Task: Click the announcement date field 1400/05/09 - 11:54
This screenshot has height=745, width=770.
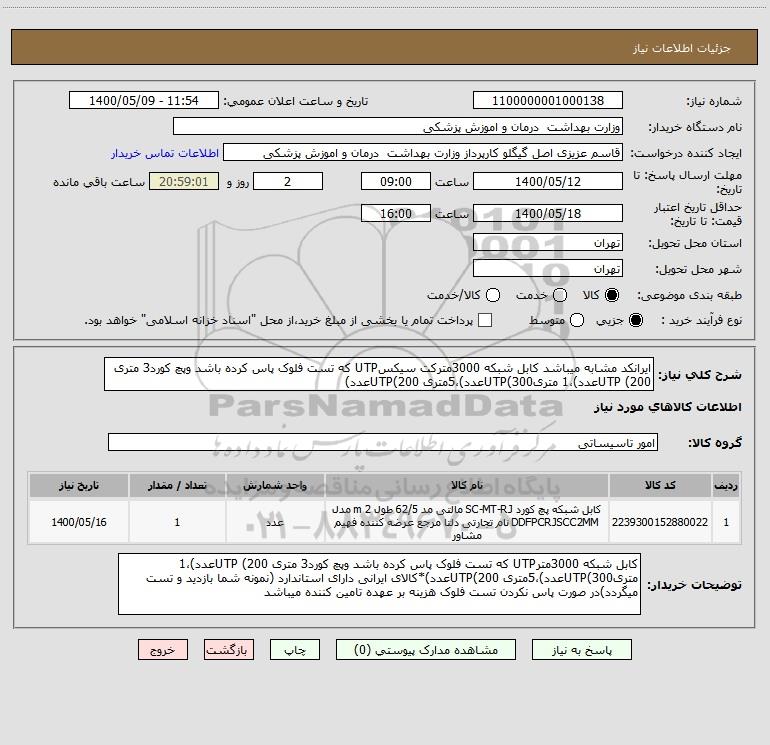Action: pyautogui.click(x=143, y=100)
